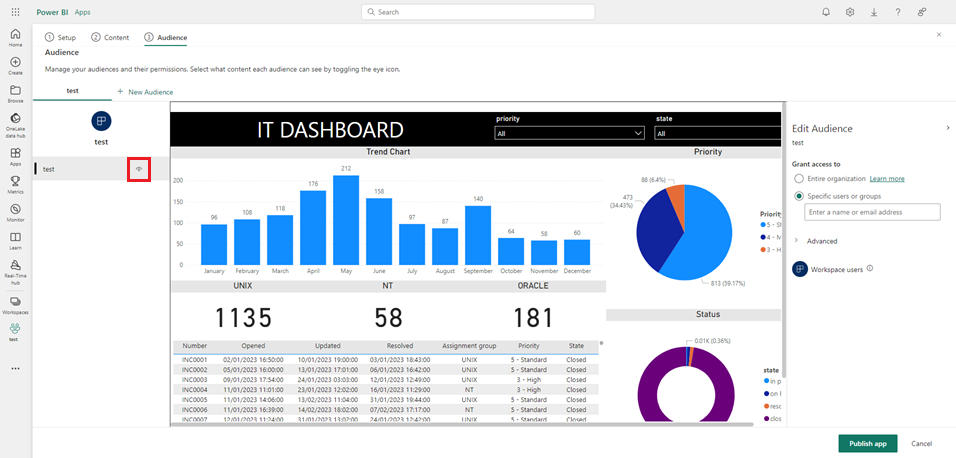The height and width of the screenshot is (458, 956).
Task: Click the name or email address field
Action: pos(873,212)
